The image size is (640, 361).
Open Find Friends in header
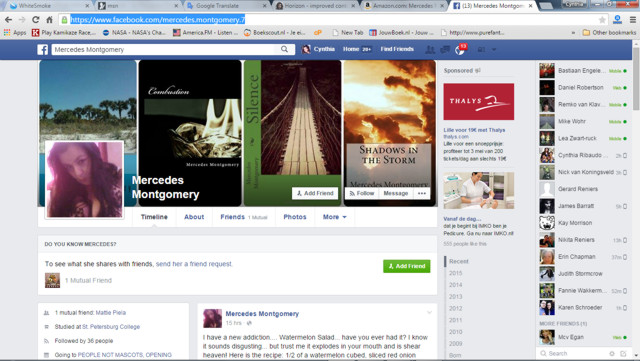pyautogui.click(x=397, y=49)
